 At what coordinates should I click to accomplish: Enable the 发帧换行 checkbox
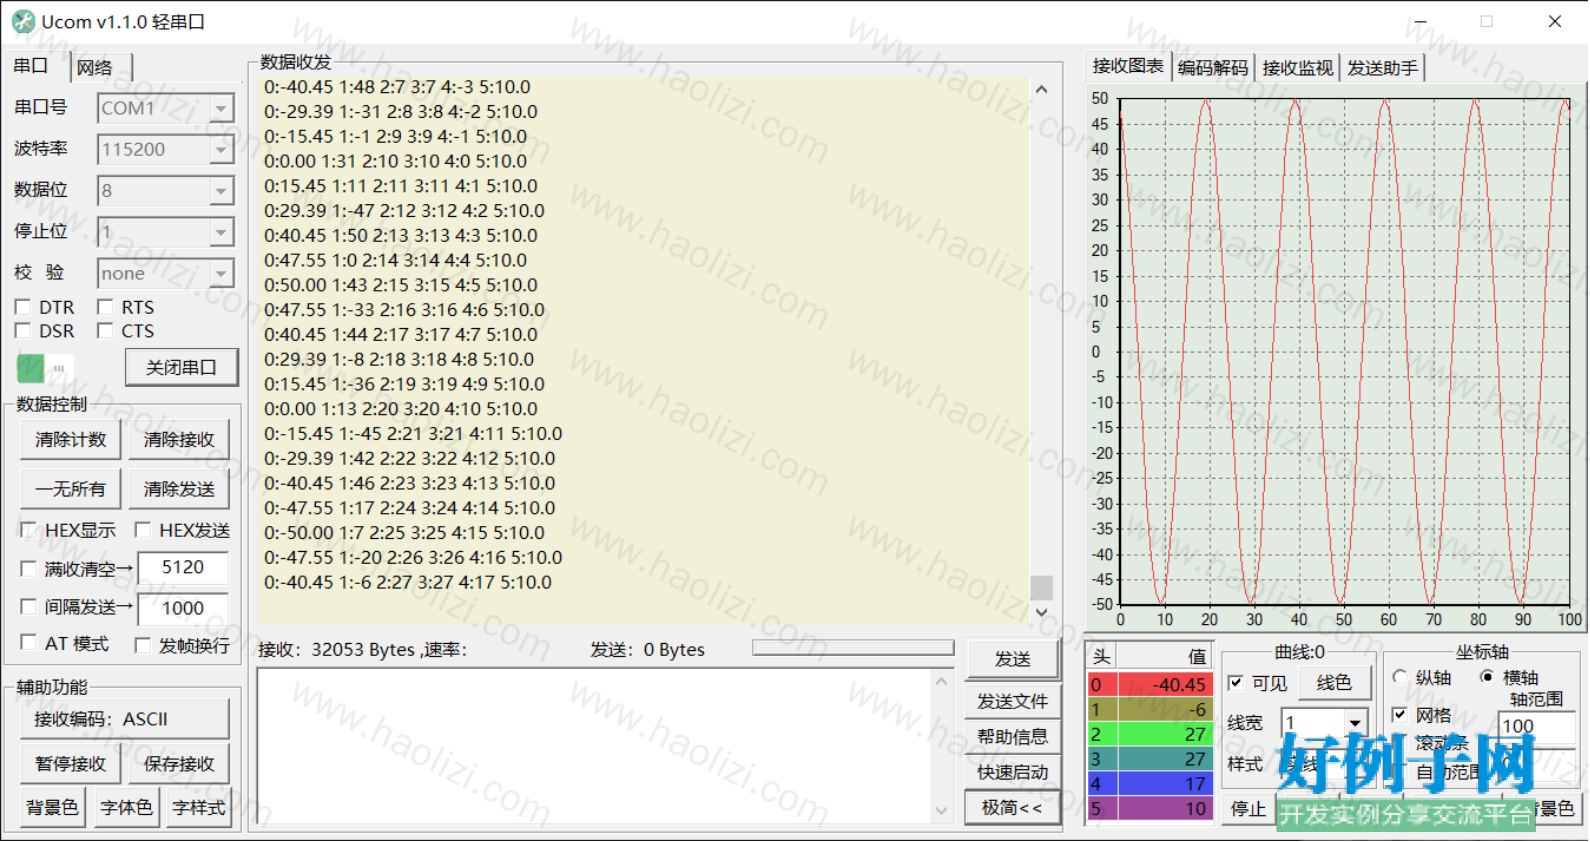point(143,645)
